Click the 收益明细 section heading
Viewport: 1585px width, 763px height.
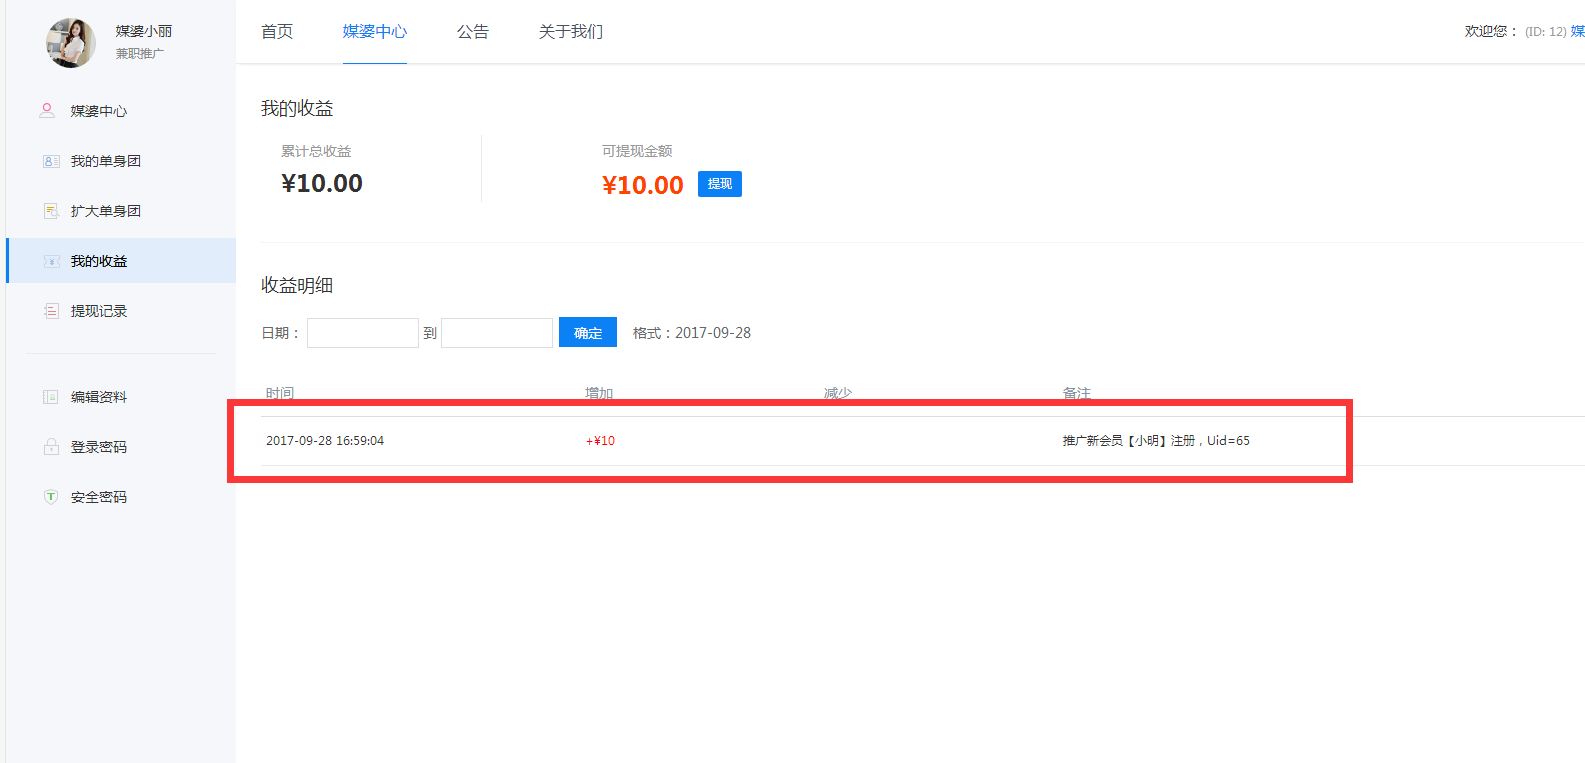297,285
